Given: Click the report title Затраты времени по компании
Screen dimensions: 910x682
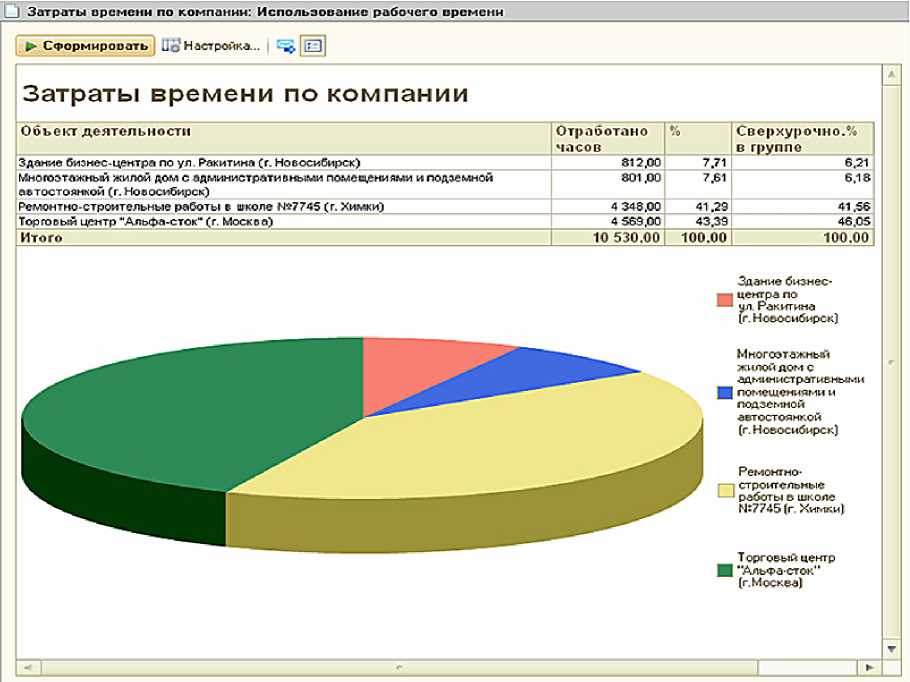Looking at the screenshot, I should [245, 94].
